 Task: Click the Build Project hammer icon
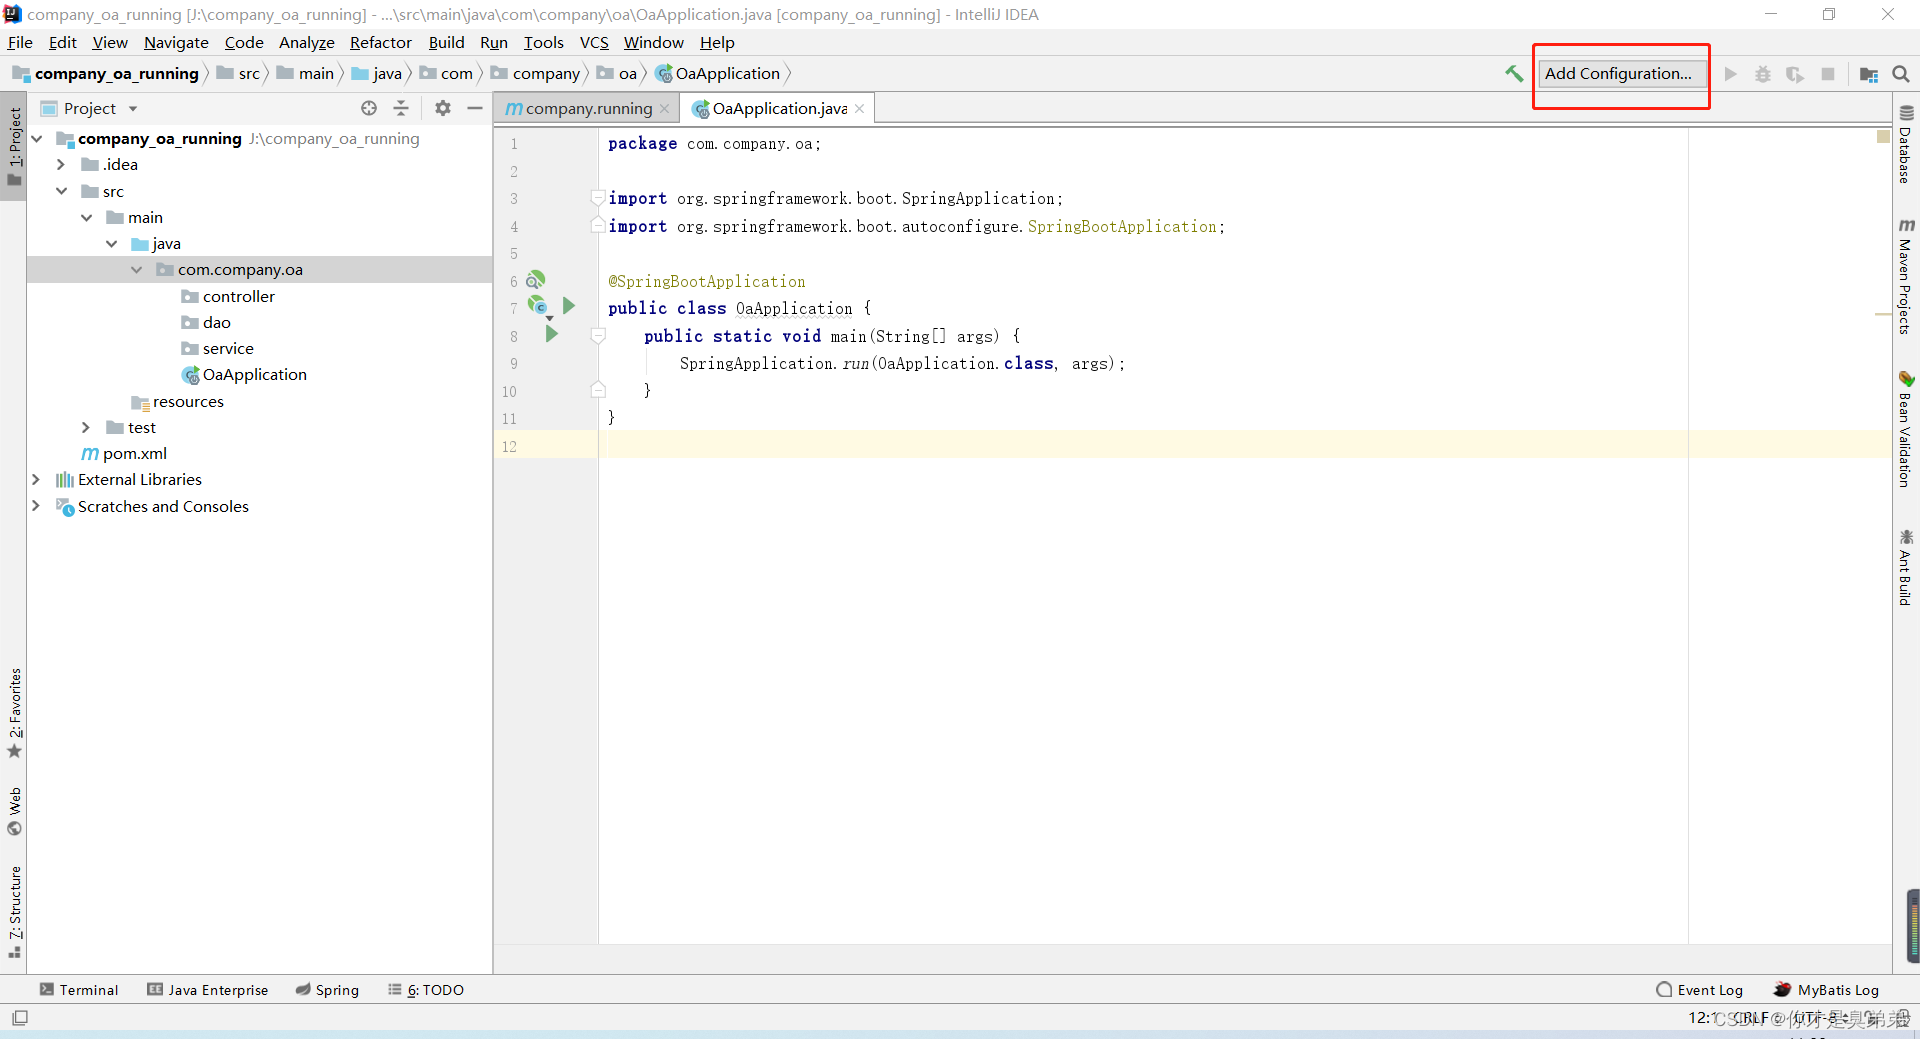(1514, 74)
